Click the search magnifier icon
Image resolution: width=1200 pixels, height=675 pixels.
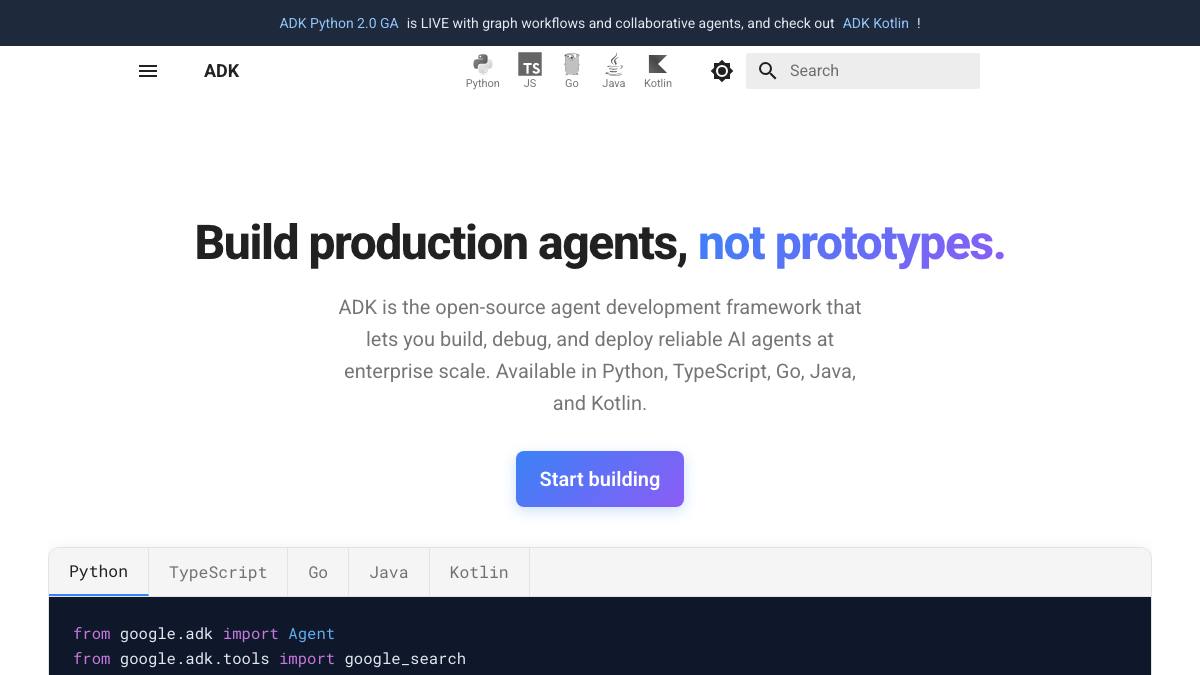[x=768, y=71]
